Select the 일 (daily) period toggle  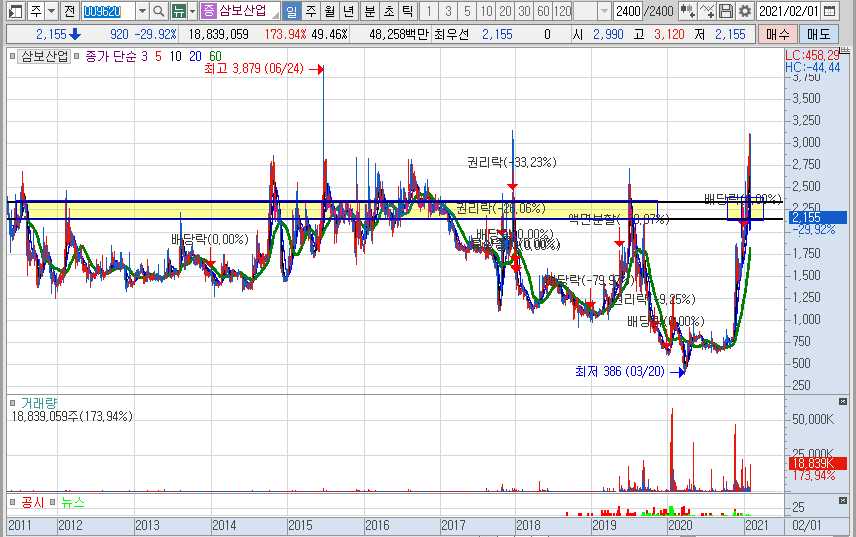point(291,11)
